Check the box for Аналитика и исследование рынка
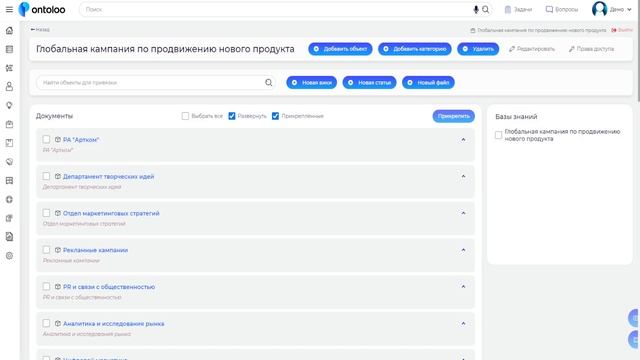Viewport: 640px width, 360px height. [x=46, y=323]
